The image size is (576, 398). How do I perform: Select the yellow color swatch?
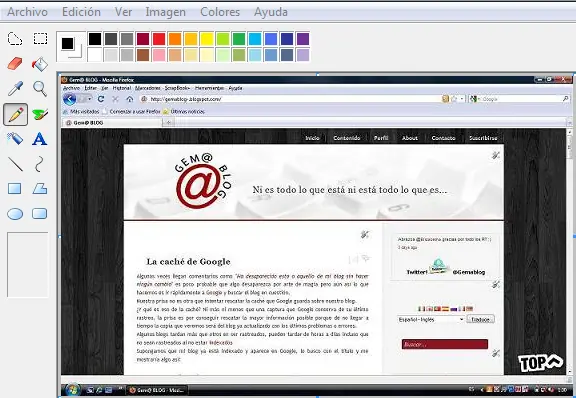click(x=207, y=39)
